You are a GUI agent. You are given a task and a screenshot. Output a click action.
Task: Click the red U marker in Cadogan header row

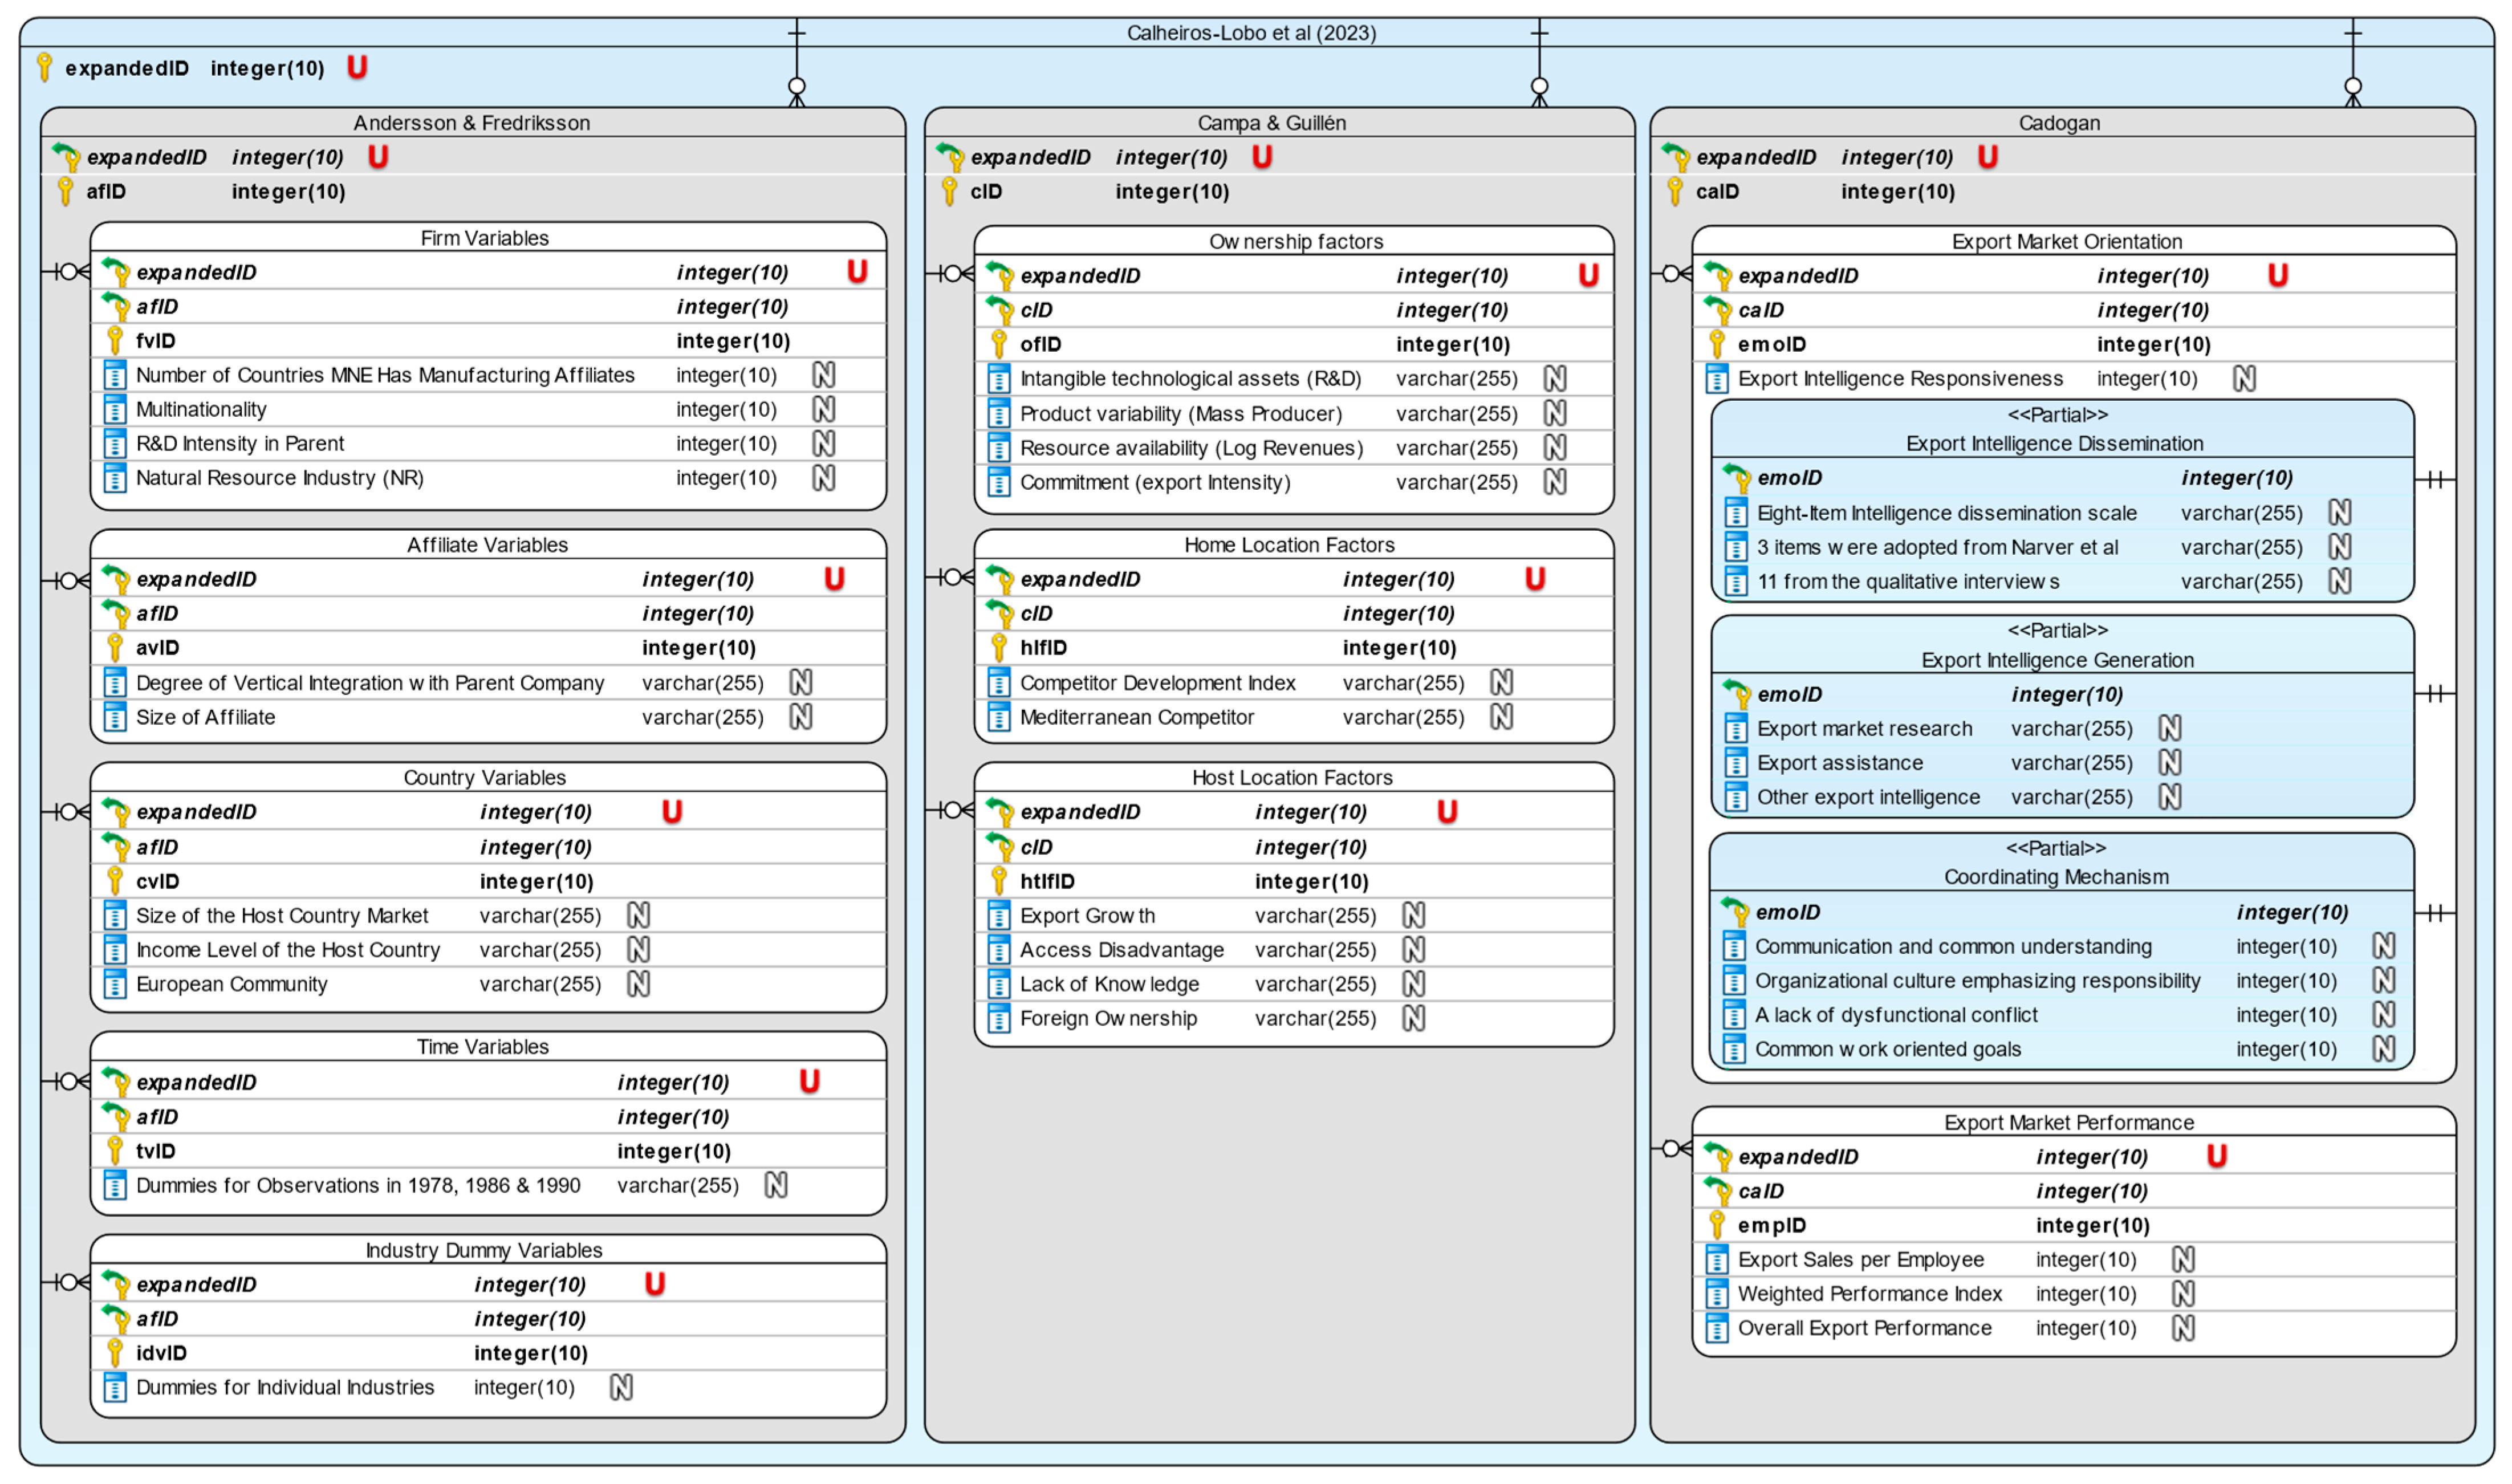1987,157
